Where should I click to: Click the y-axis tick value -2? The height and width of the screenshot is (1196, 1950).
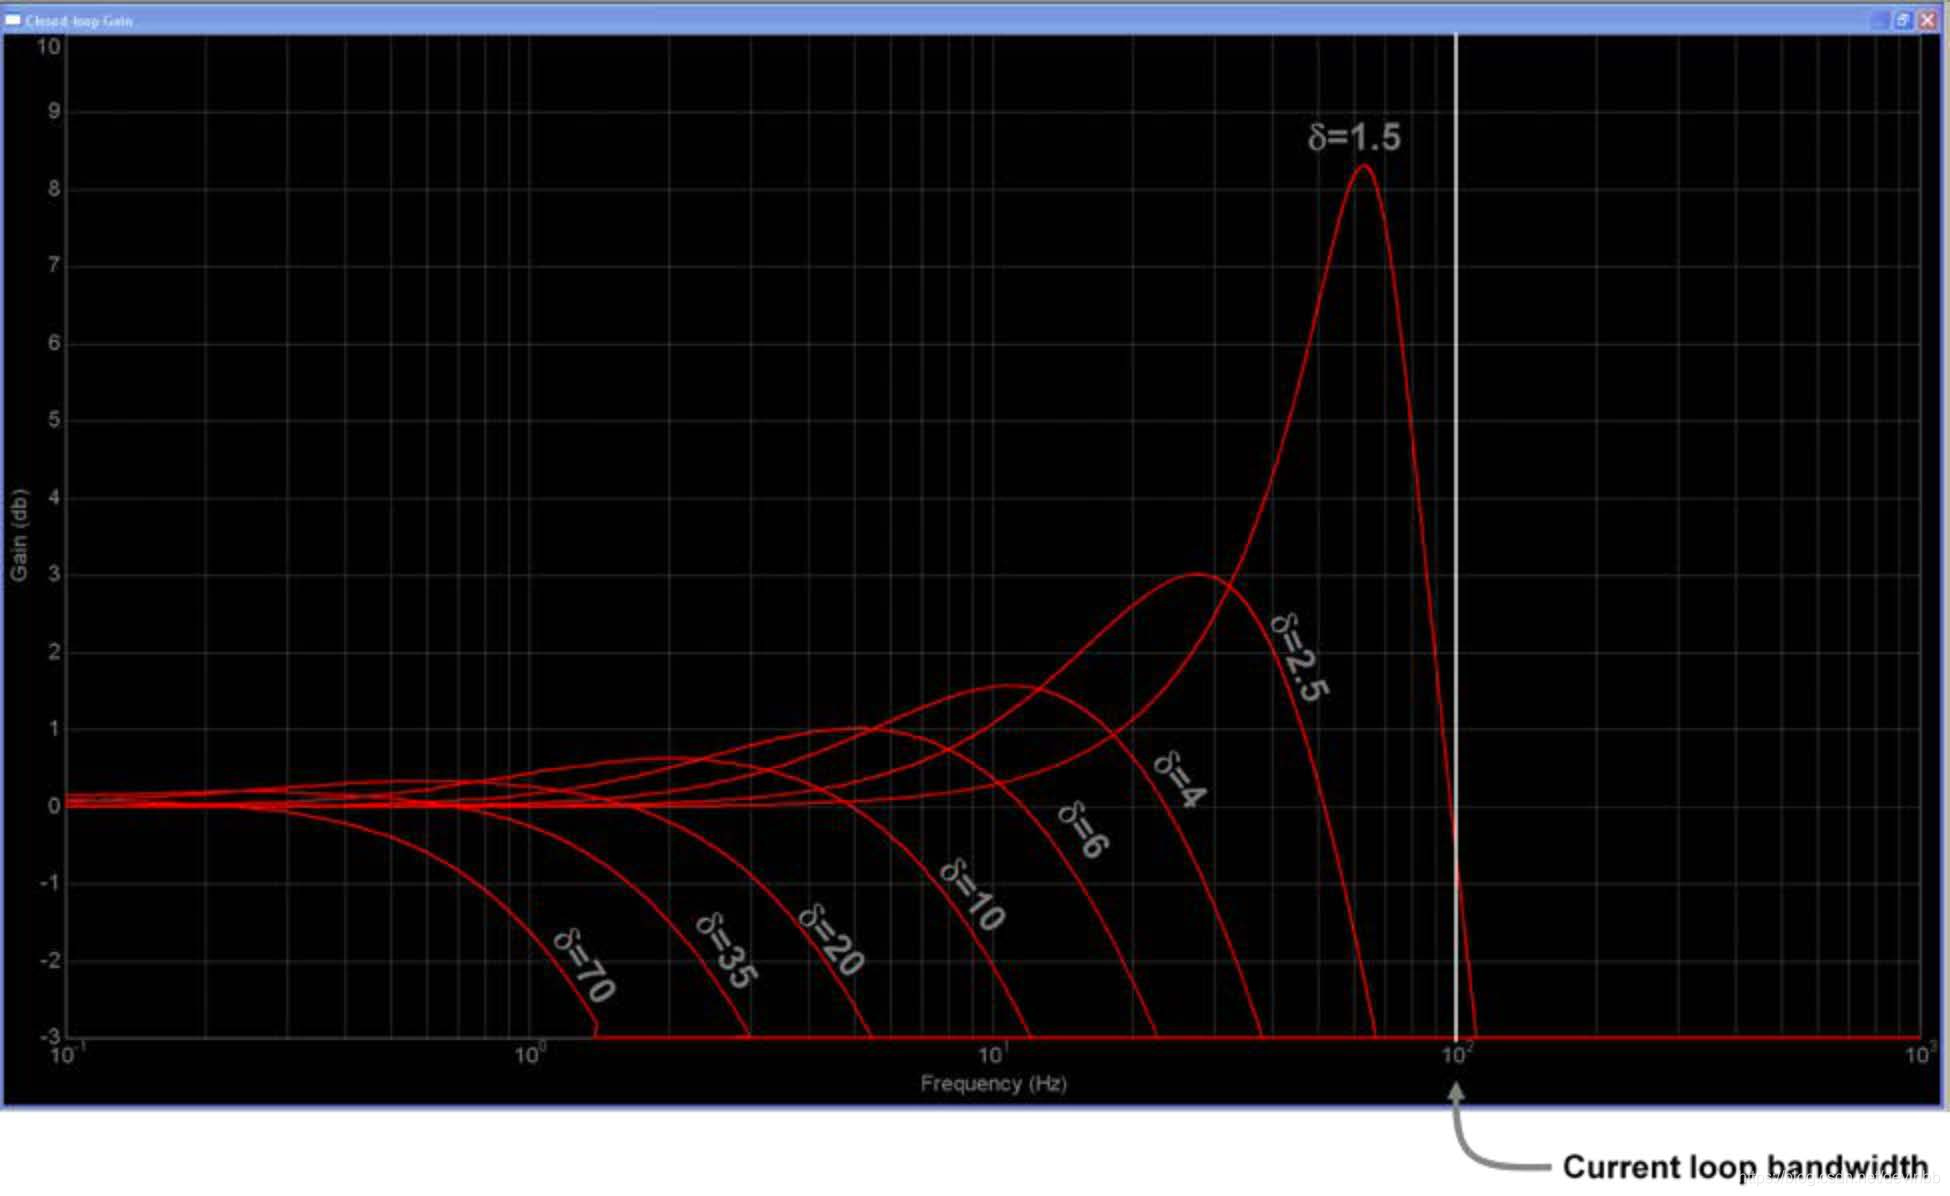click(50, 960)
